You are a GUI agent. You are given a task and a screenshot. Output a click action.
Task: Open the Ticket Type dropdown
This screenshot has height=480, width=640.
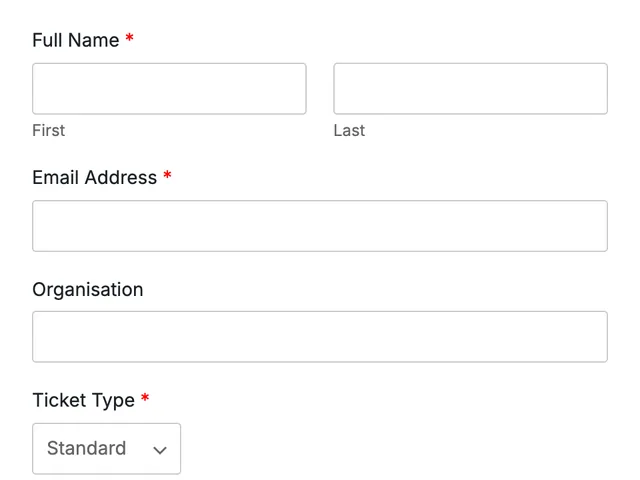[x=107, y=449]
